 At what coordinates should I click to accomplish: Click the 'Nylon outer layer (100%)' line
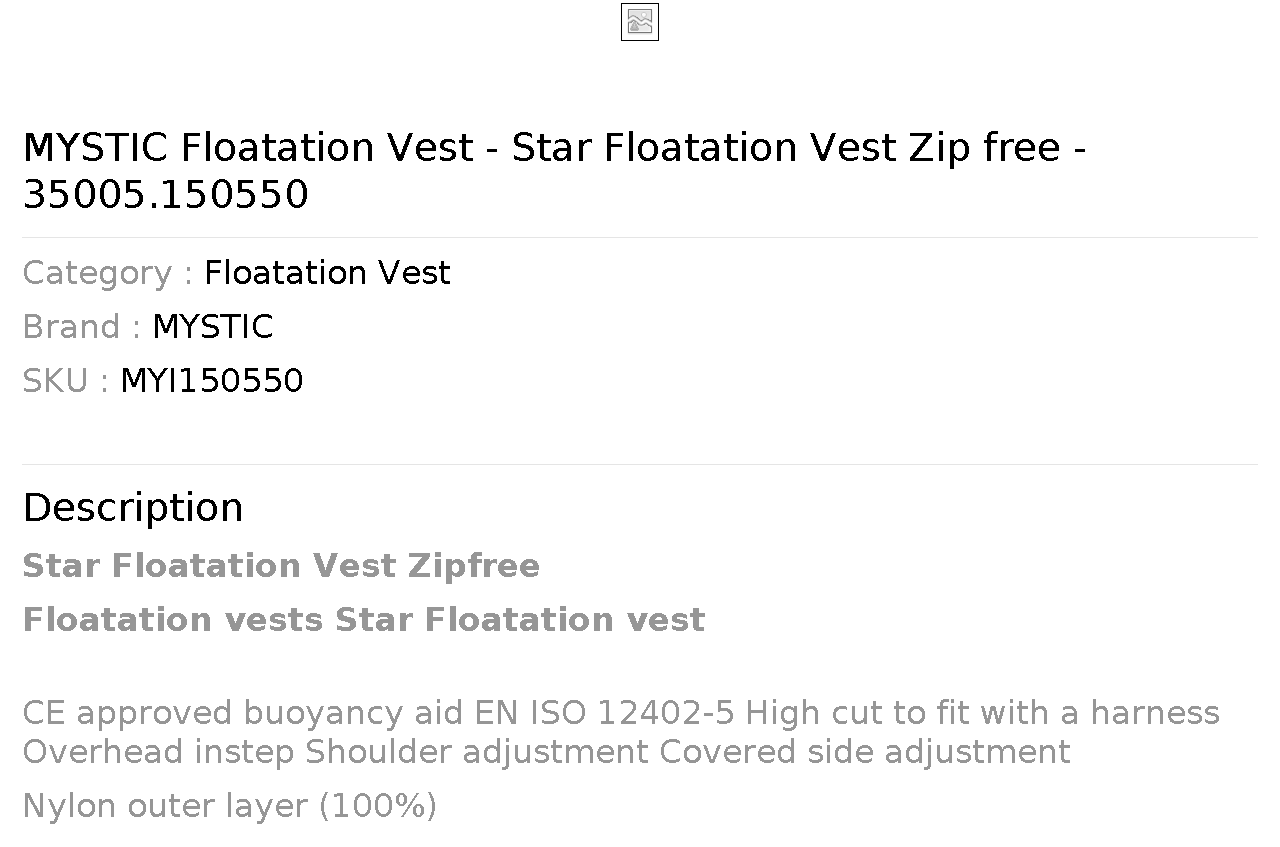[x=230, y=805]
